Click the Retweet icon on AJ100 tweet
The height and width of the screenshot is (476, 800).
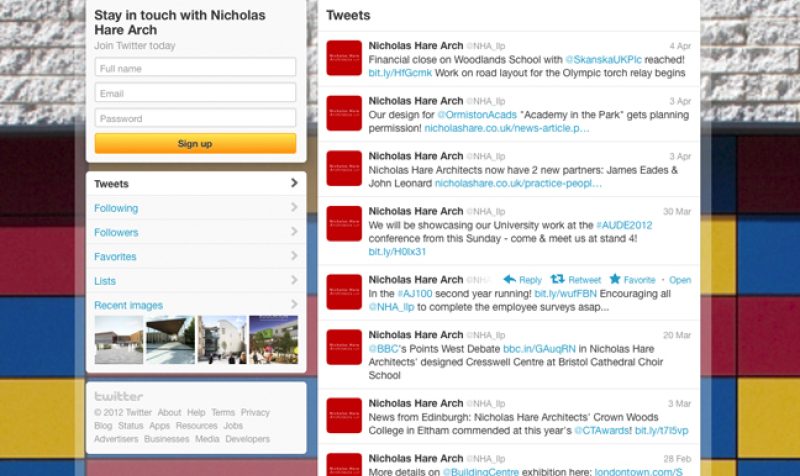(557, 279)
